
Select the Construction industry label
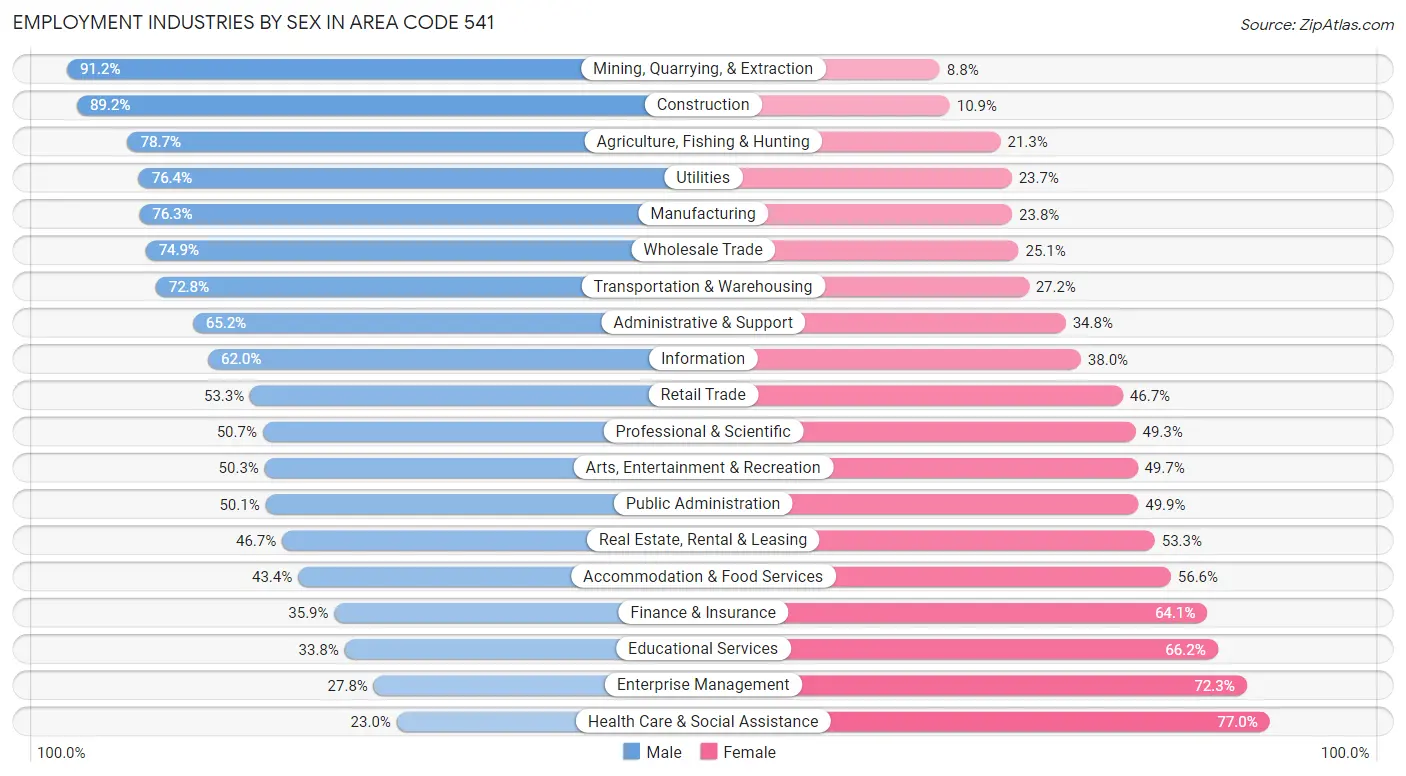[x=703, y=105]
